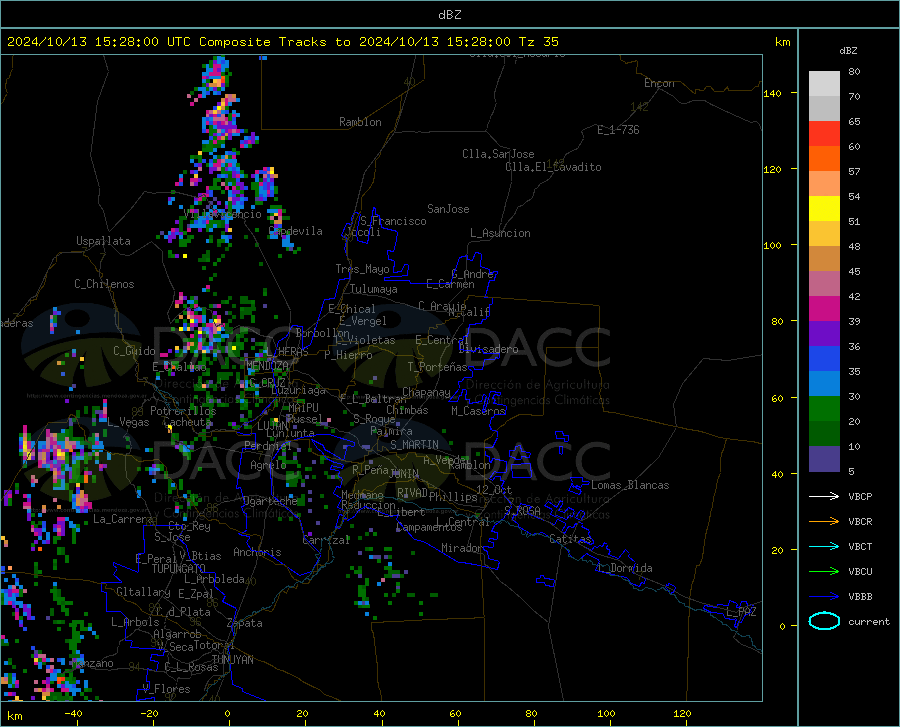The image size is (900, 727).
Task: Click the cyan 'current' ellipse icon
Action: pyautogui.click(x=824, y=621)
